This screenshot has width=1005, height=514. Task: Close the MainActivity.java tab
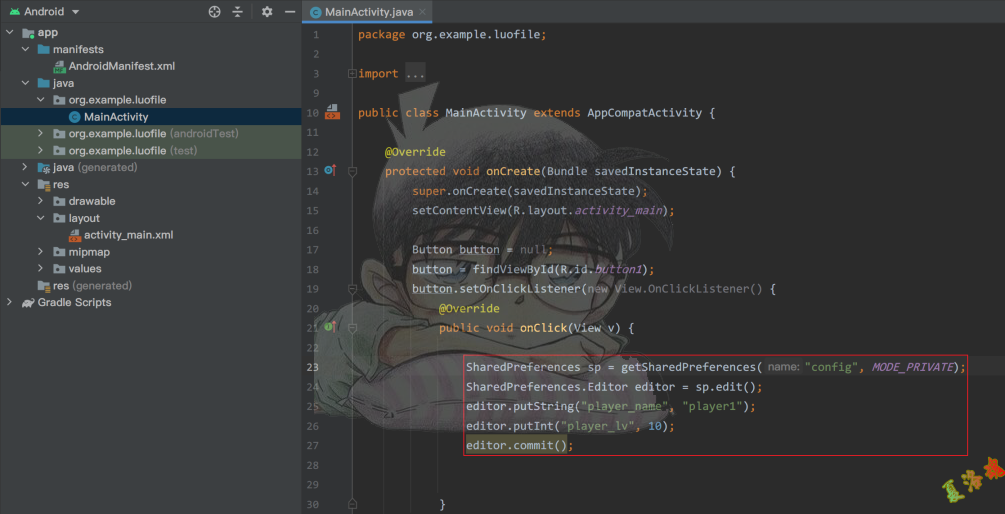pyautogui.click(x=423, y=12)
